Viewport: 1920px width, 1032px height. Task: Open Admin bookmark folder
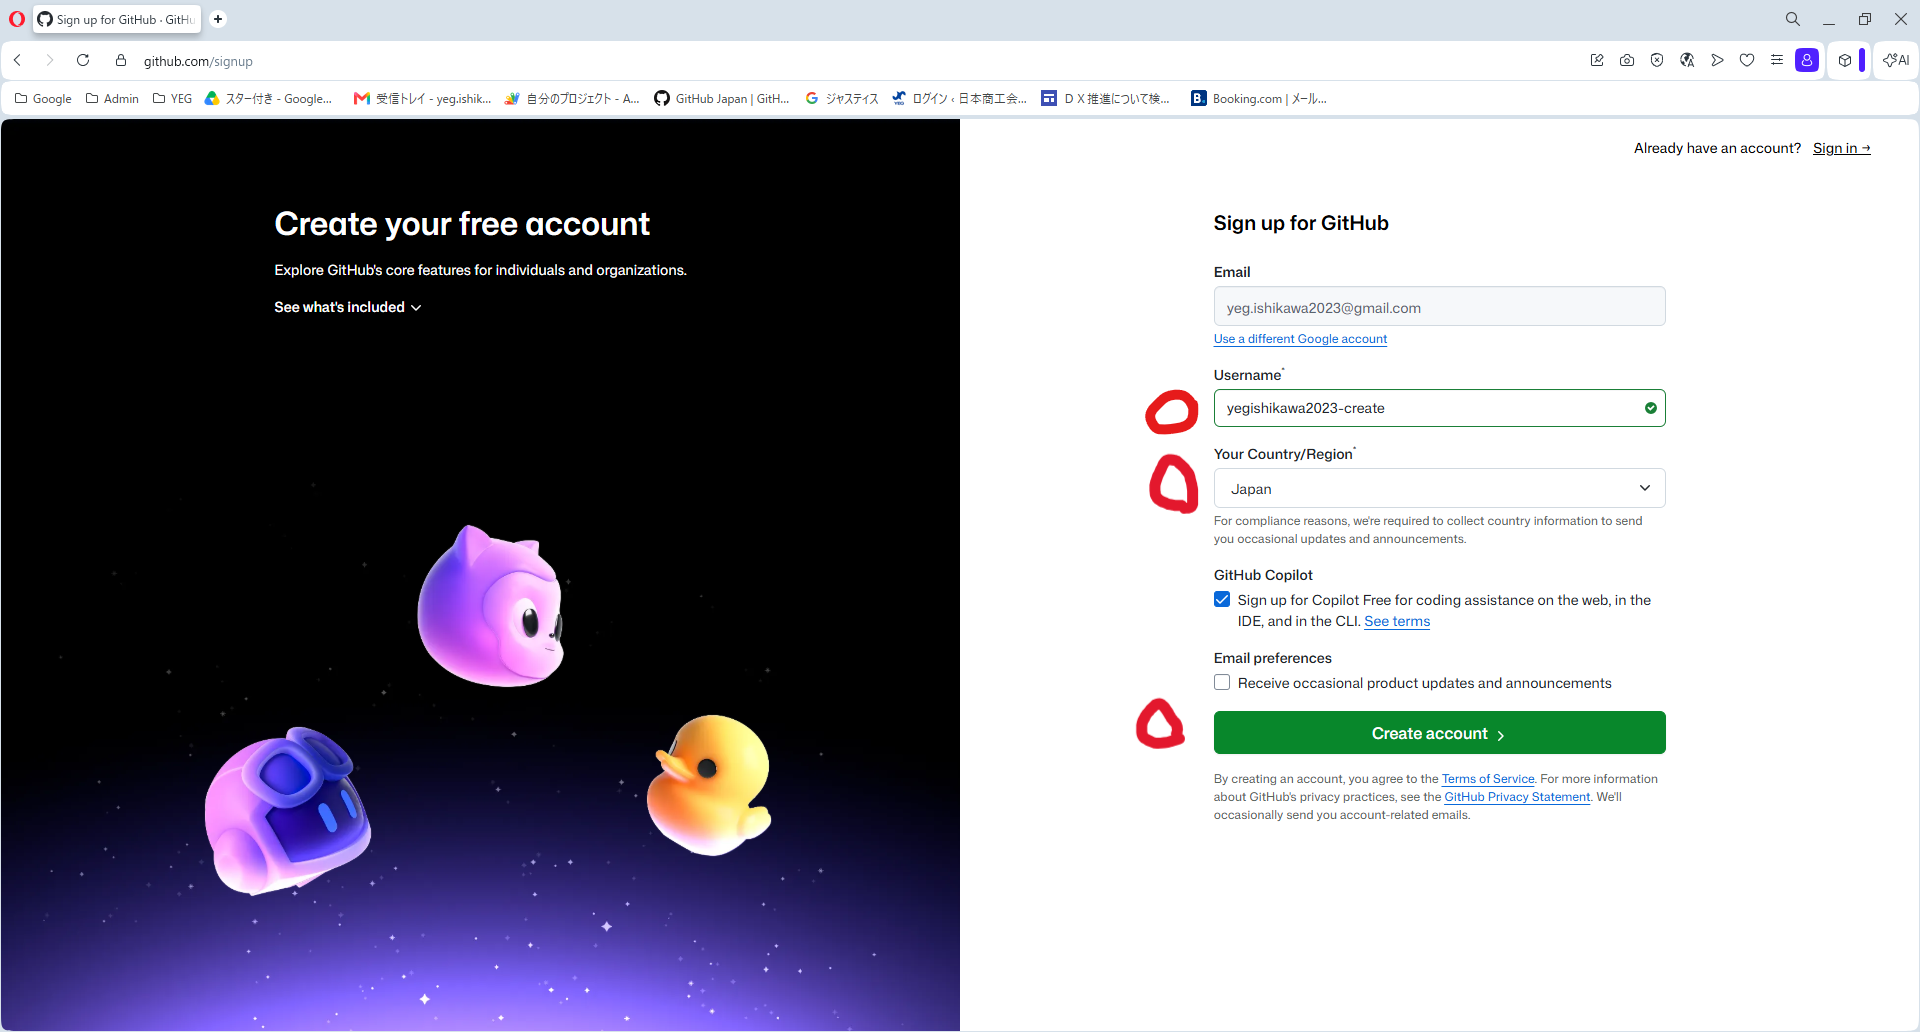[x=112, y=99]
